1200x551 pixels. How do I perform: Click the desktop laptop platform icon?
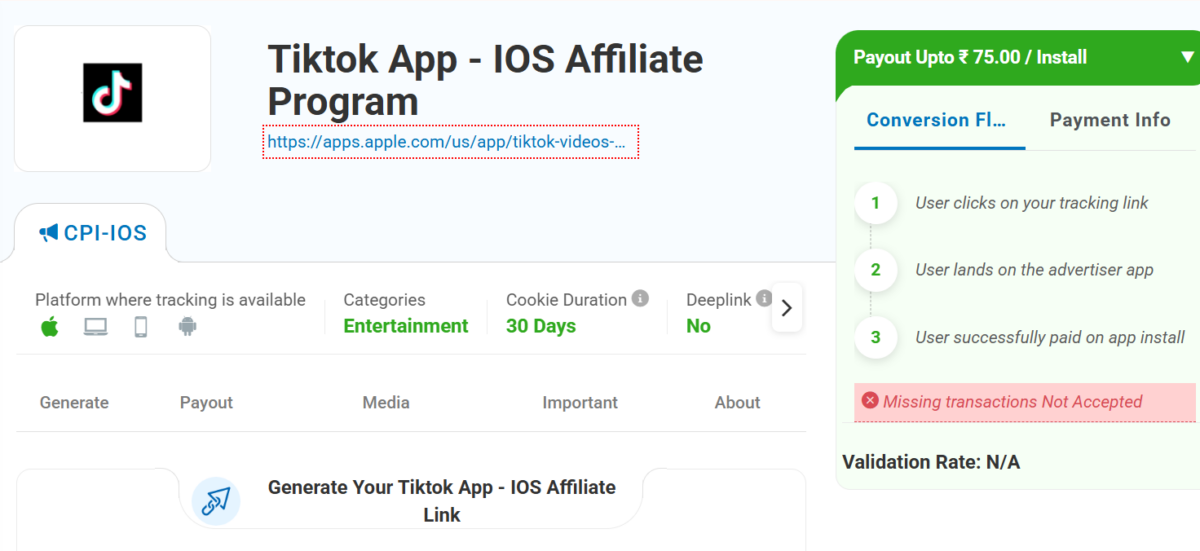click(95, 327)
